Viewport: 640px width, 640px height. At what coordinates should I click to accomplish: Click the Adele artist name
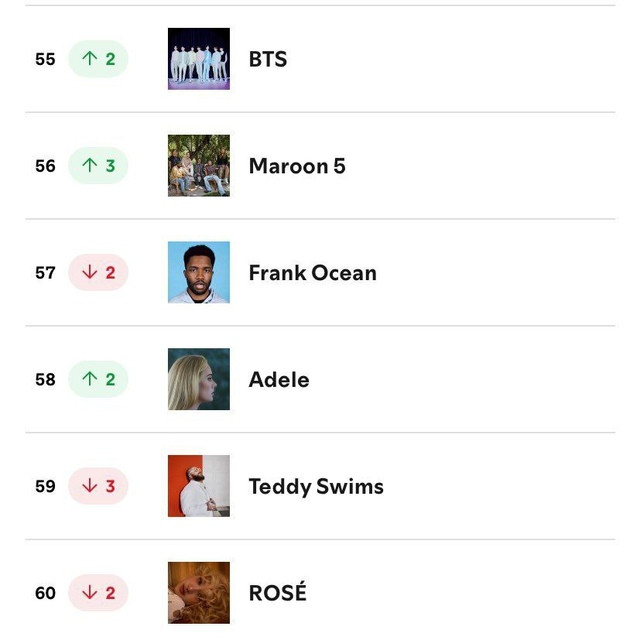coord(279,380)
